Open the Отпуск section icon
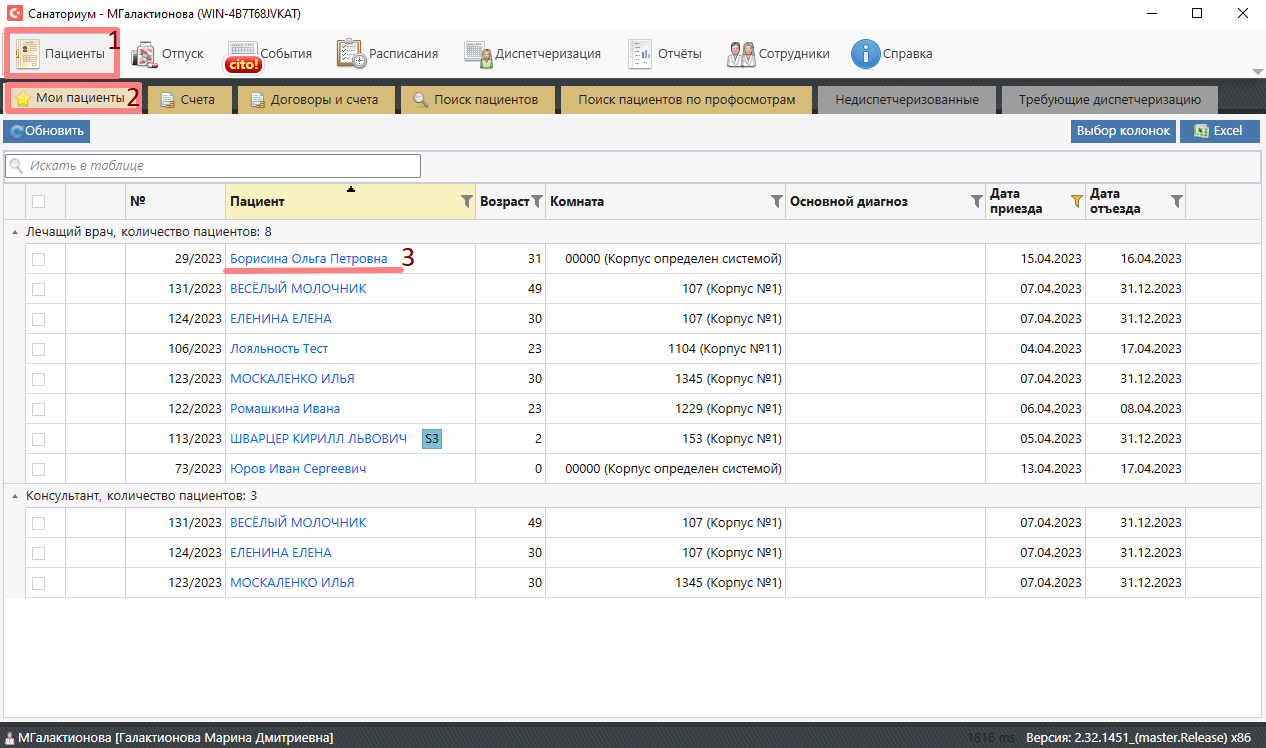Screen dimensions: 1266x748 tap(145, 54)
